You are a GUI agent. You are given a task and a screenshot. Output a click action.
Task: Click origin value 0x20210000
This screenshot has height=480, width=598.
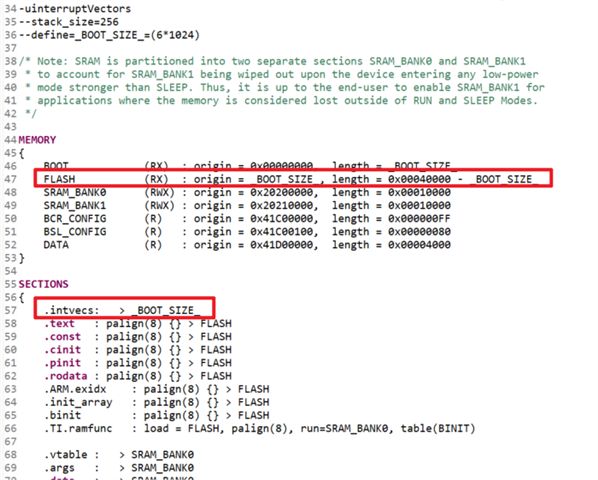[x=281, y=205]
